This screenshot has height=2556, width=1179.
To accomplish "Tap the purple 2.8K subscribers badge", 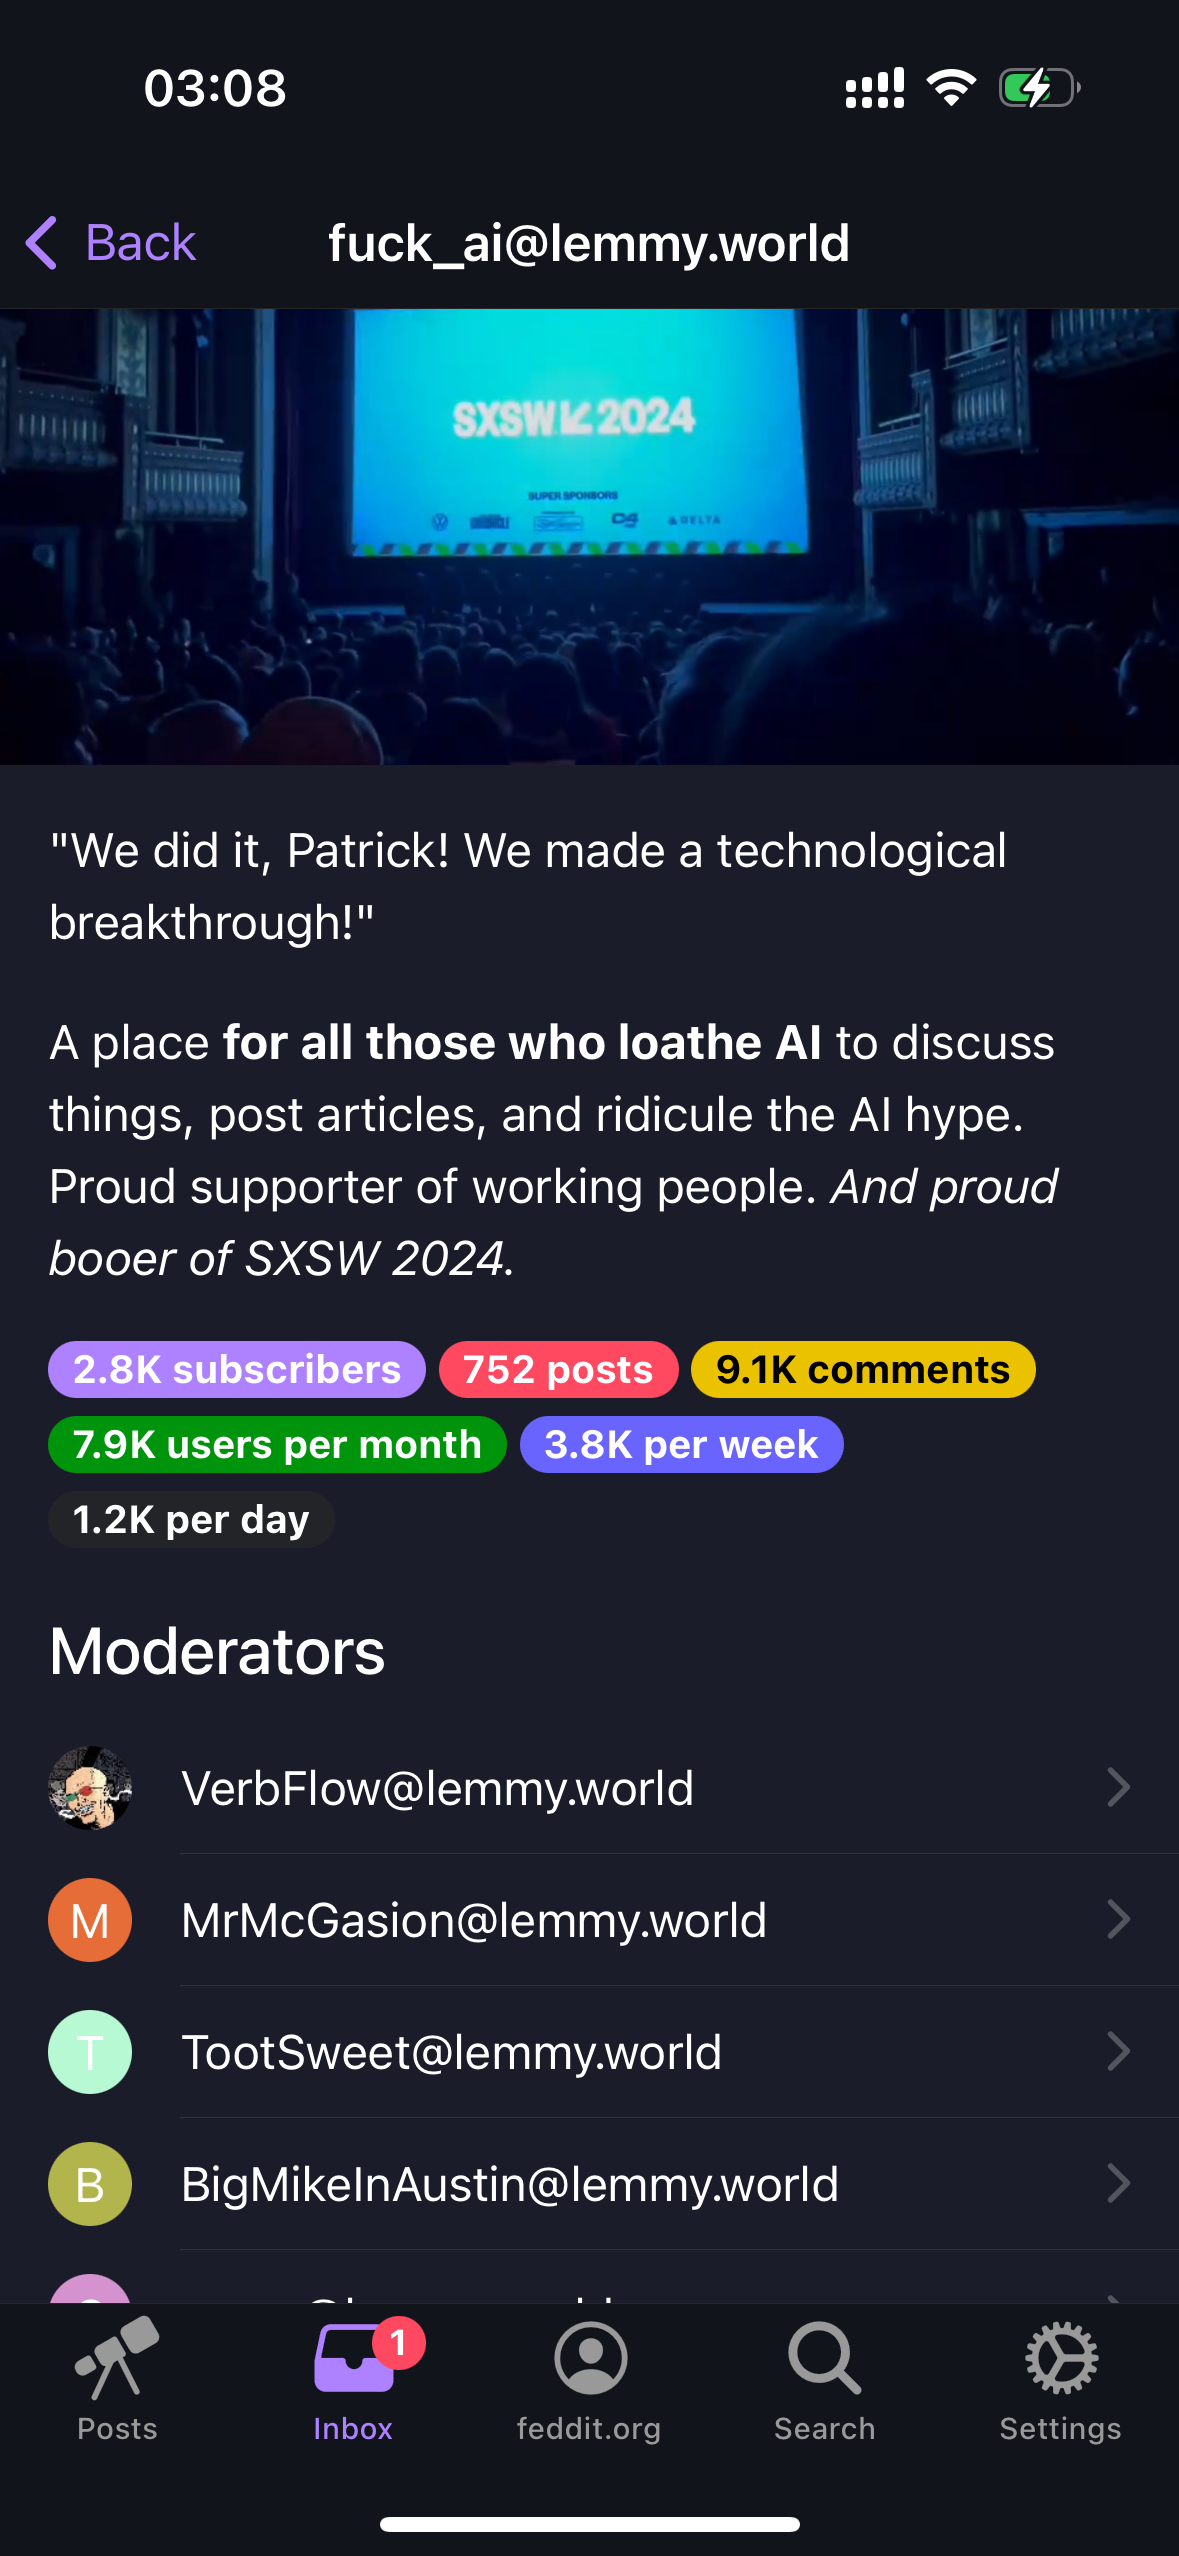I will 237,1370.
